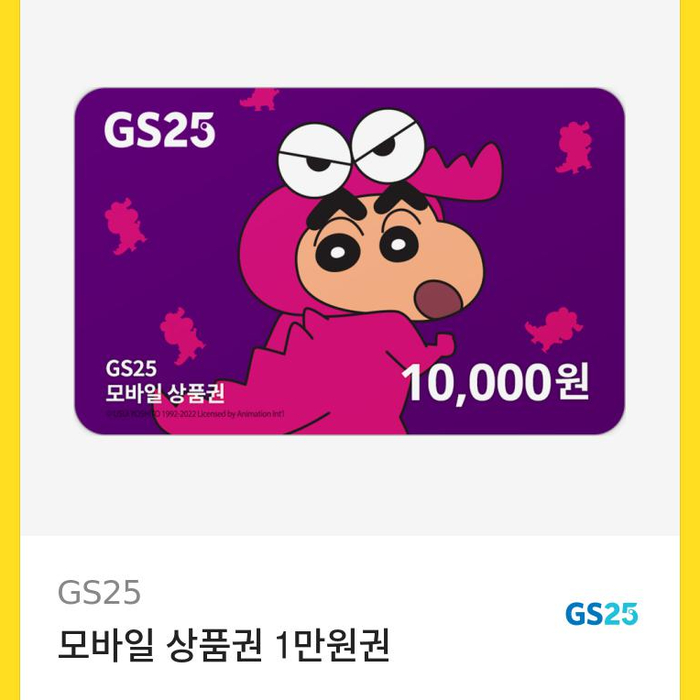This screenshot has width=700, height=700.
Task: Click the crocodile hood's googly eyes
Action: (351, 152)
